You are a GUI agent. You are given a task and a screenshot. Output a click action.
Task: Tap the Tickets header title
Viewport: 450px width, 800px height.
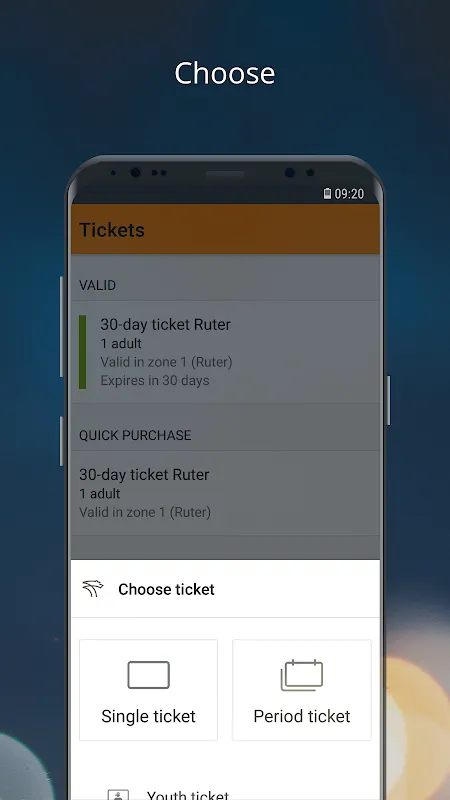[112, 230]
